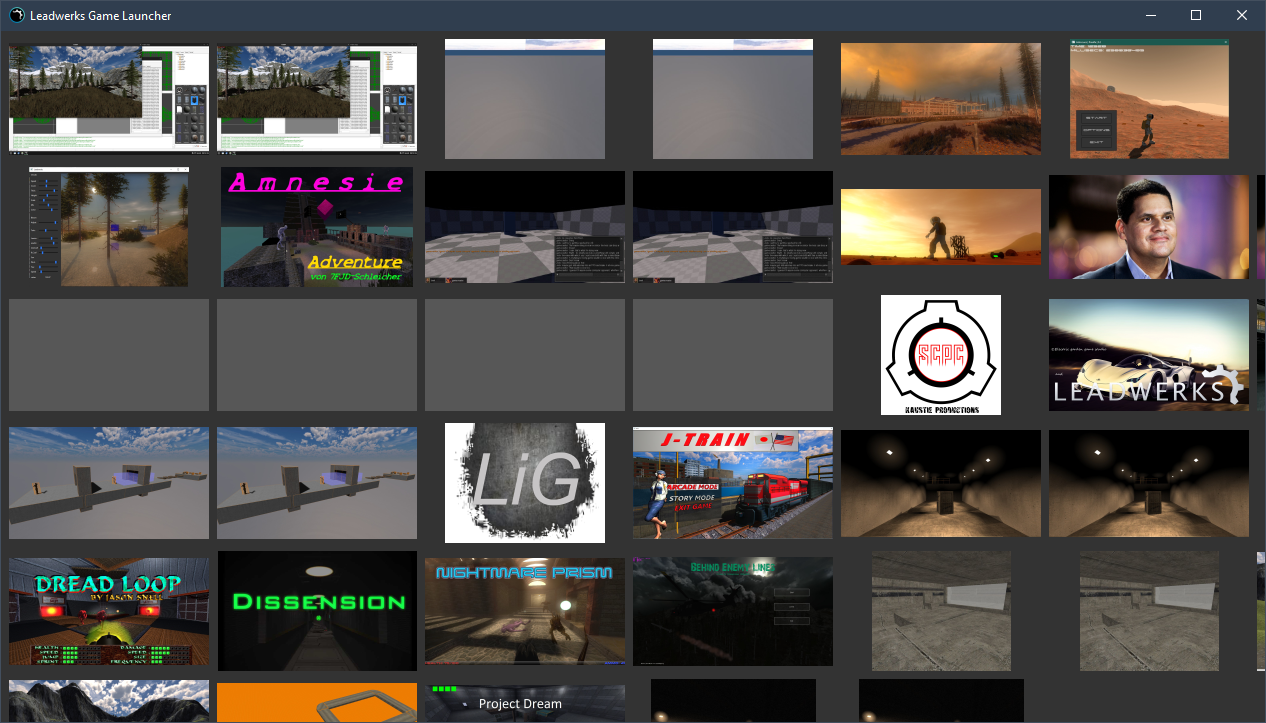Click the LiG logo game tile
Screen dimensions: 1266x723
525,483
